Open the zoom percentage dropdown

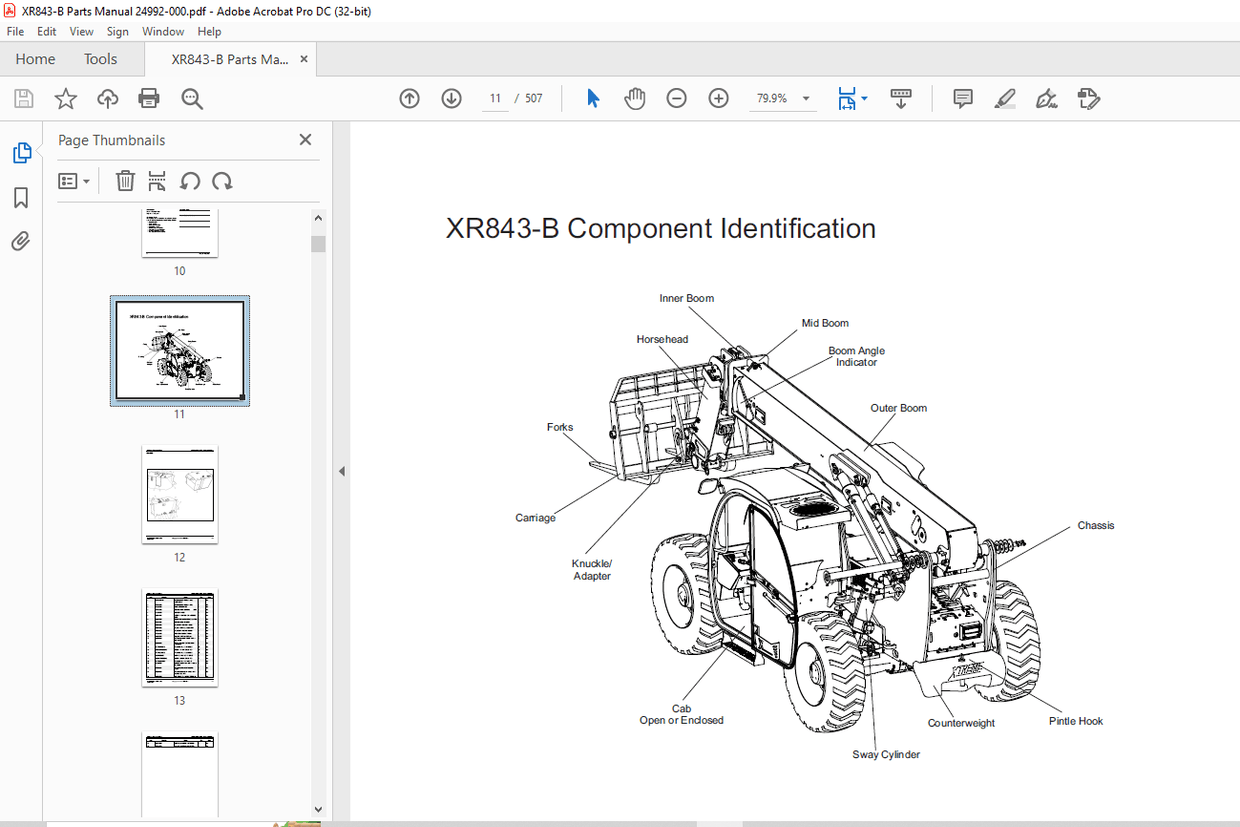pyautogui.click(x=806, y=98)
